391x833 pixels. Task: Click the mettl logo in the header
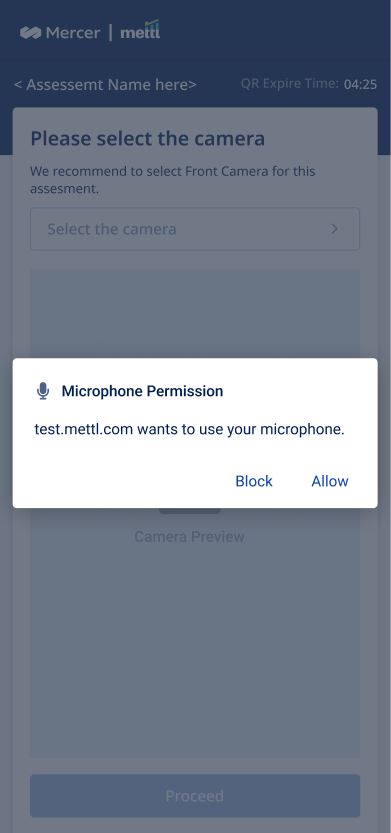140,30
